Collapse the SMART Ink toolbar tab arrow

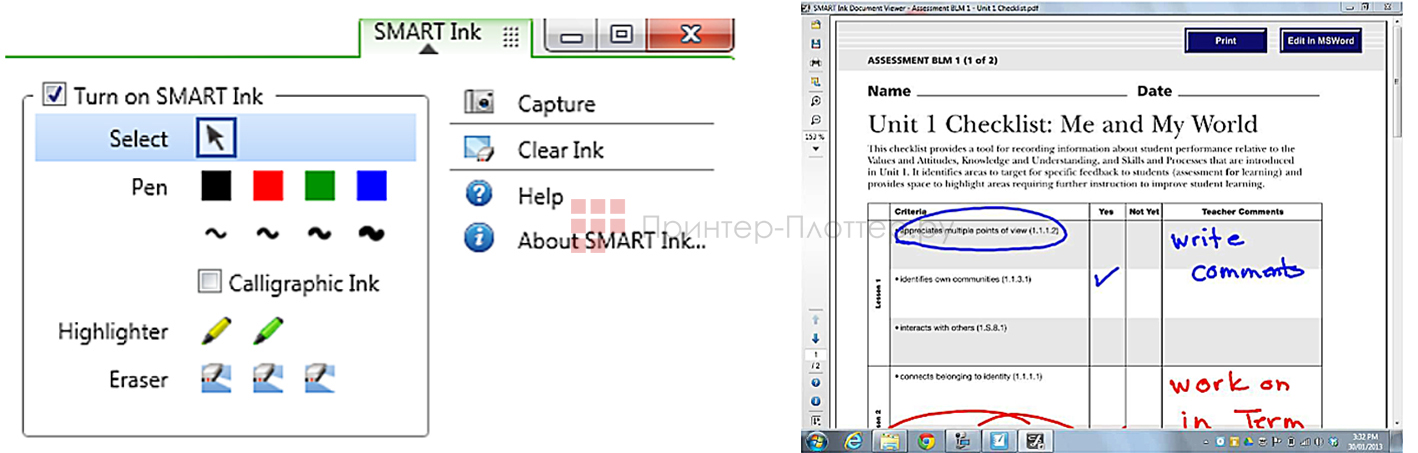click(428, 47)
